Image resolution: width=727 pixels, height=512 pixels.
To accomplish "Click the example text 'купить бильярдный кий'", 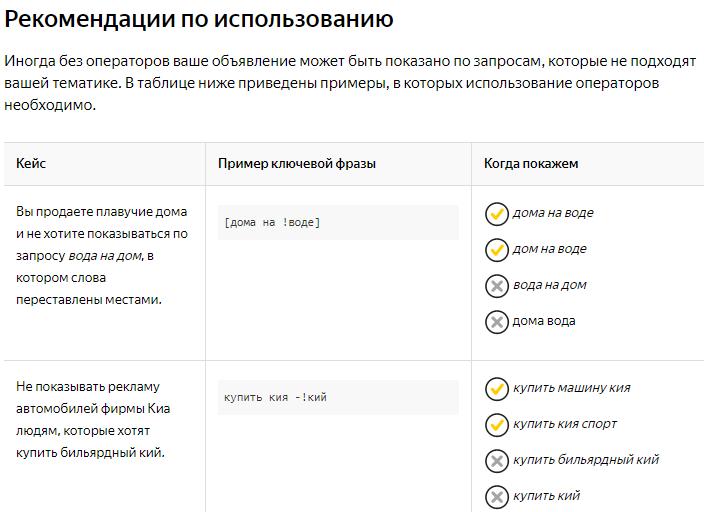I will 586,460.
